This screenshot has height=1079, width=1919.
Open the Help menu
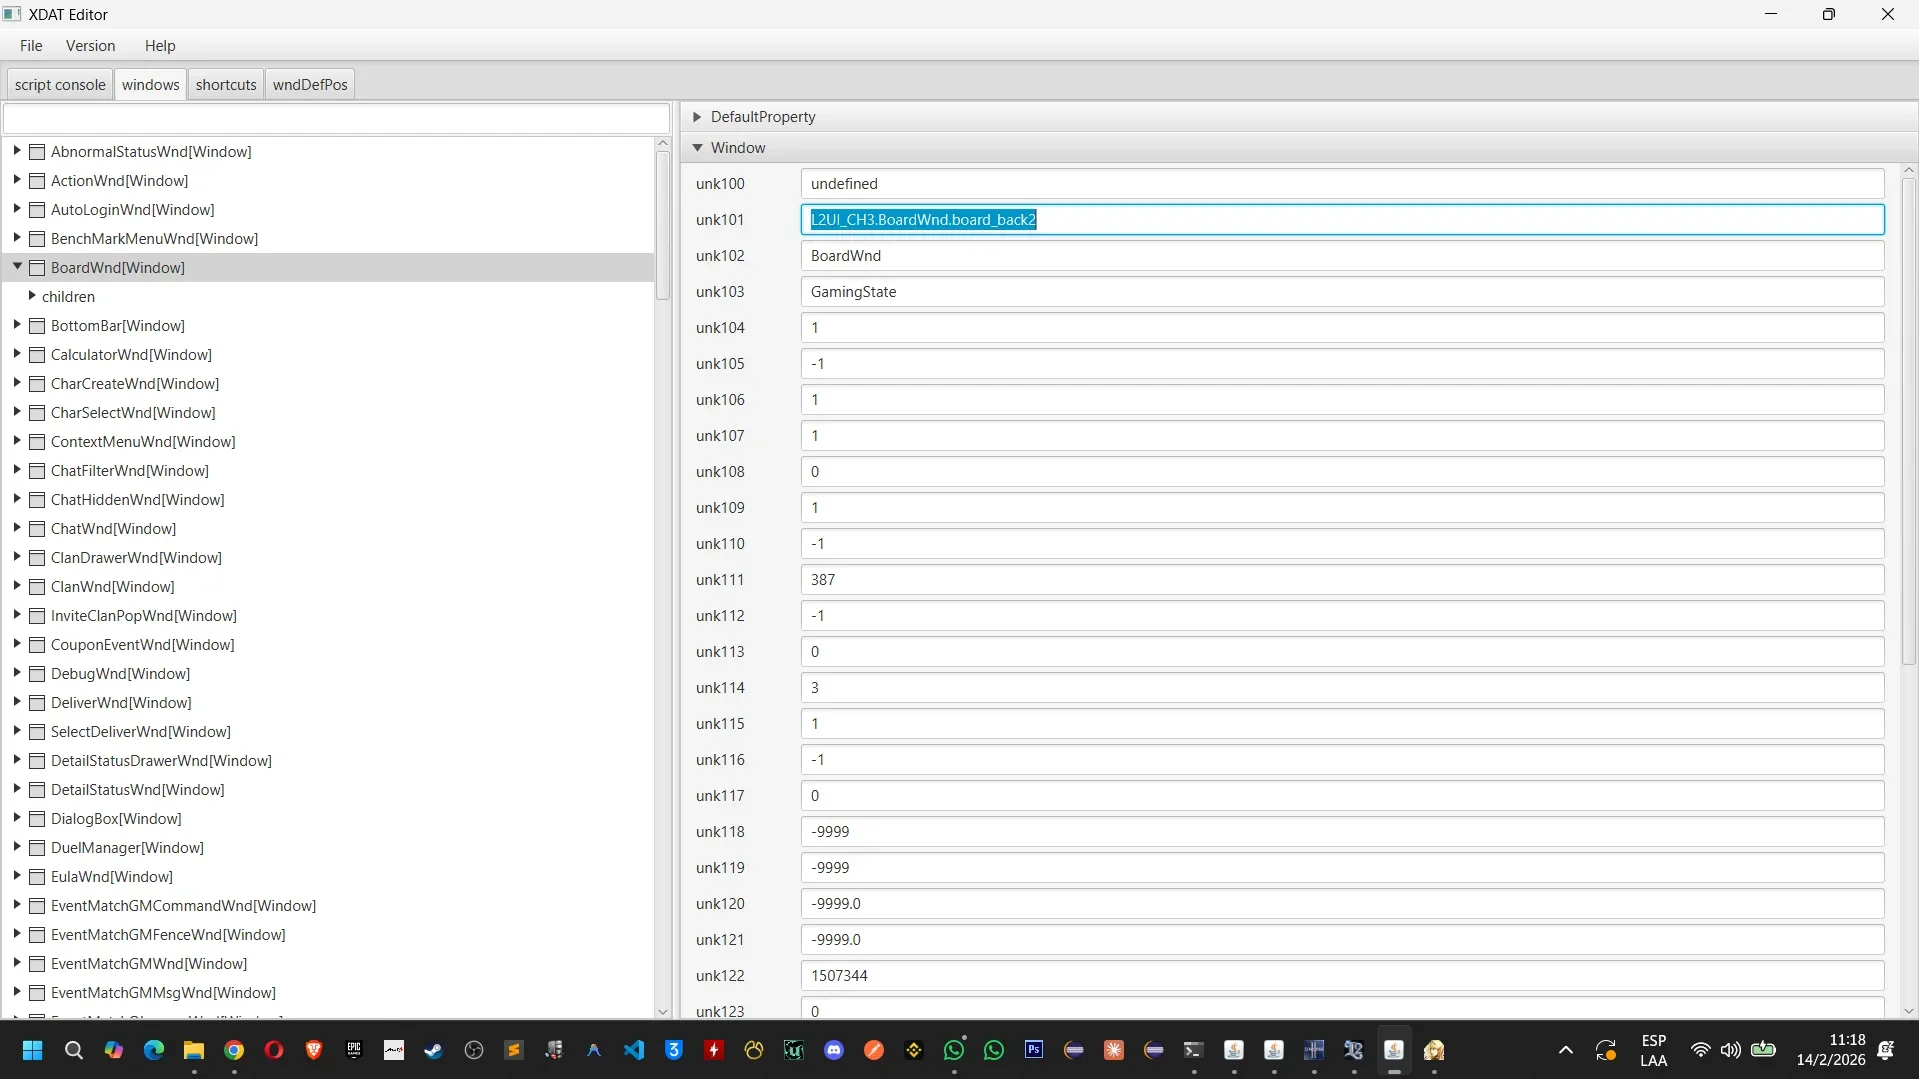coord(160,46)
